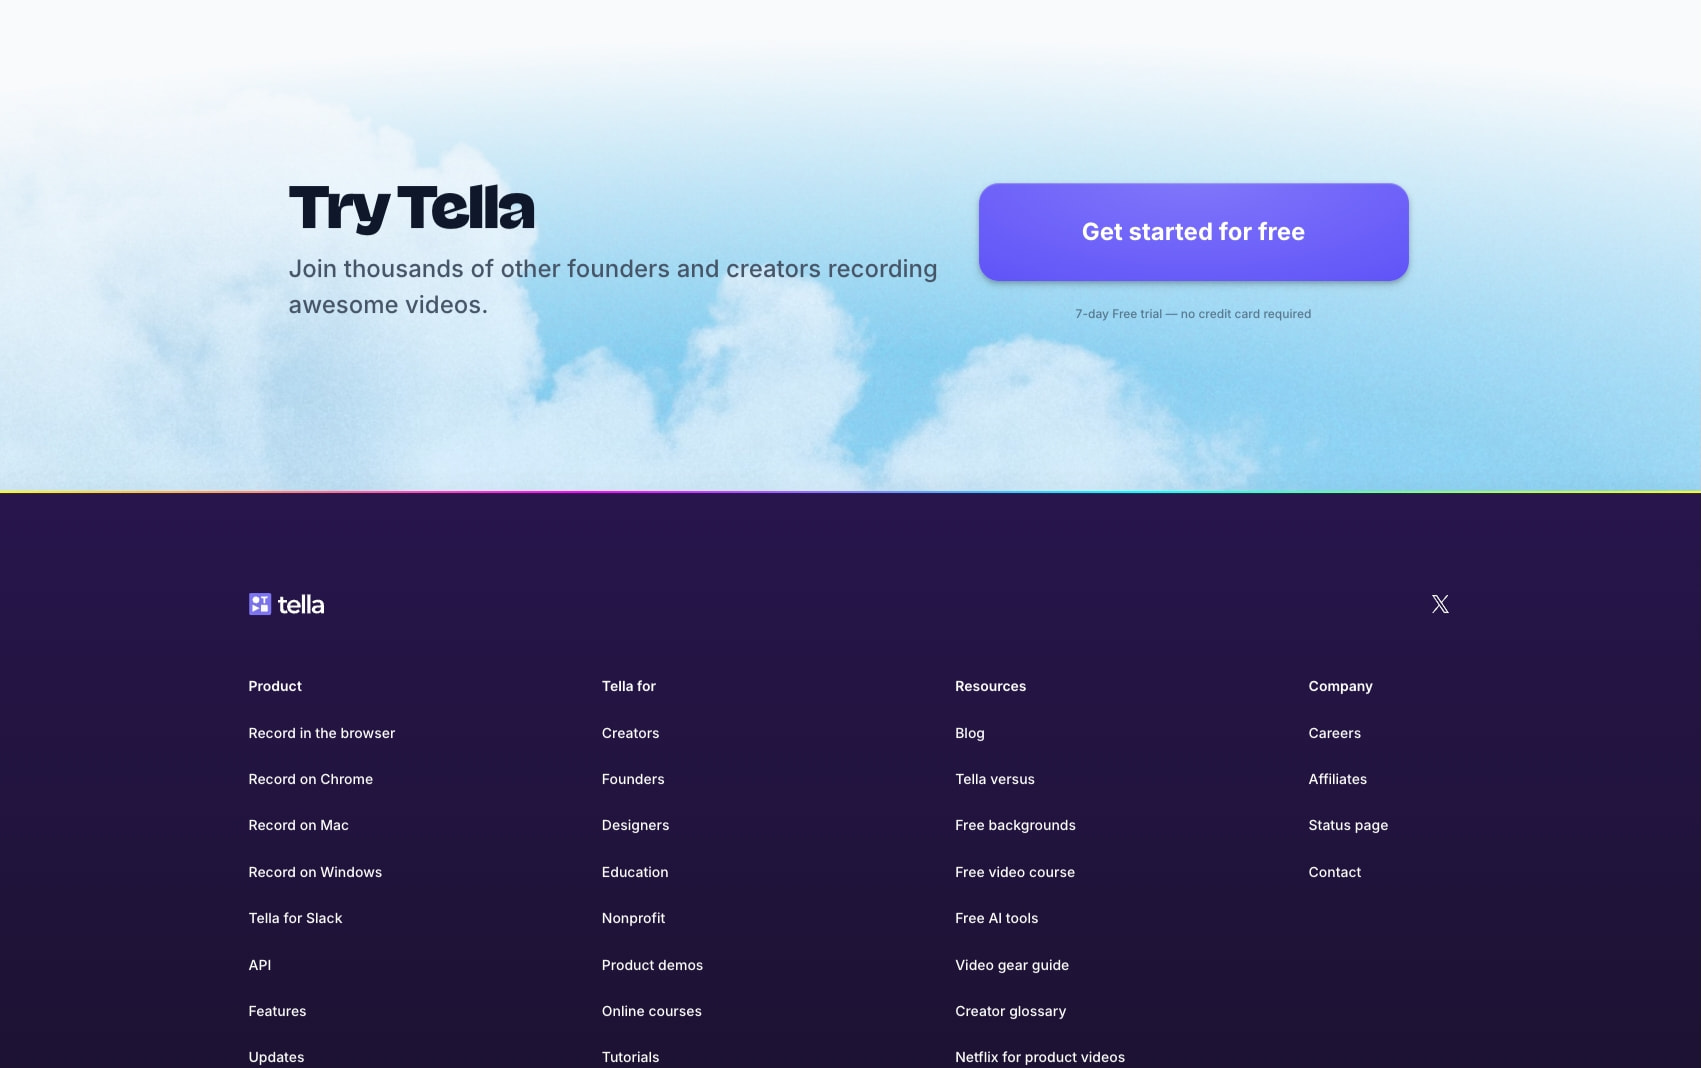
Task: Open the Affiliates link
Action: (x=1338, y=779)
